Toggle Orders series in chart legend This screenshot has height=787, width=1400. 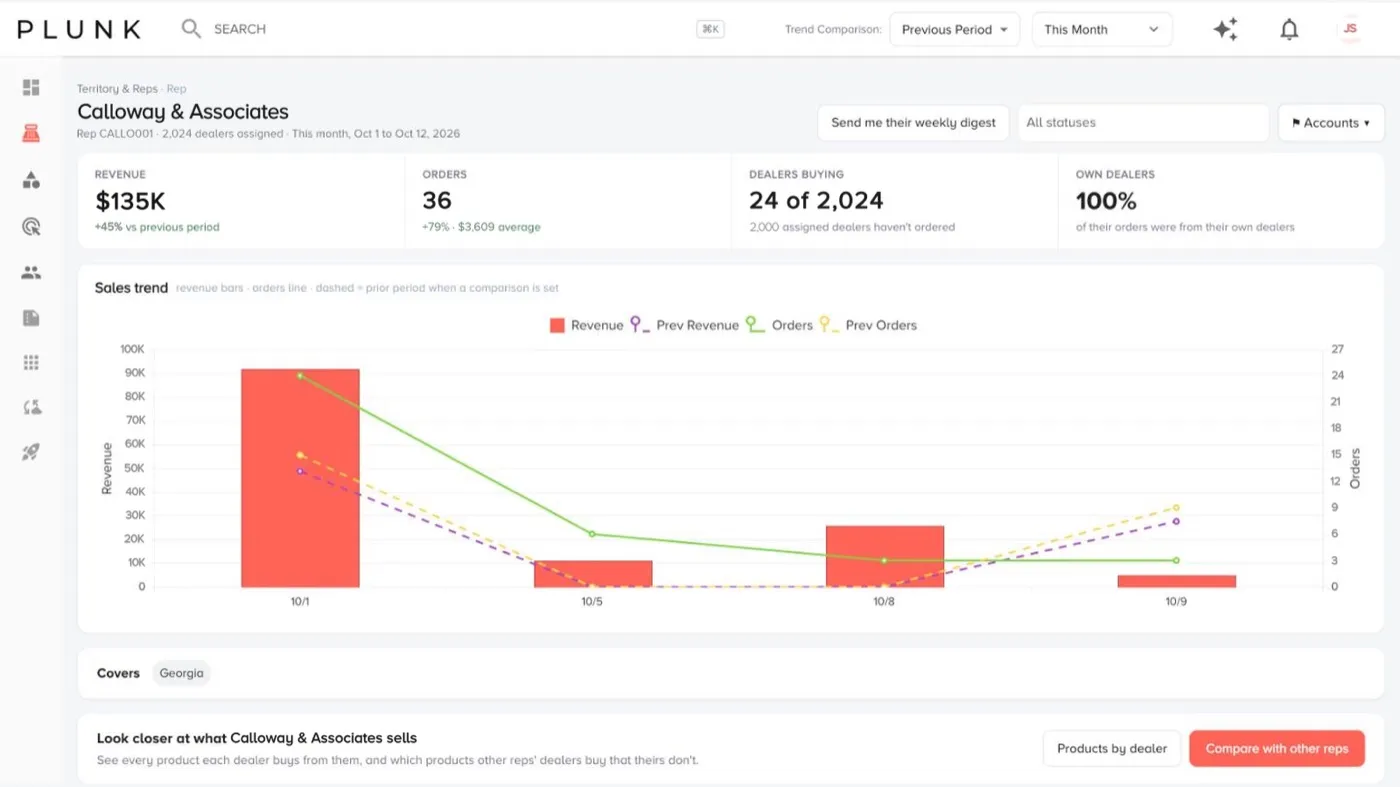[779, 325]
